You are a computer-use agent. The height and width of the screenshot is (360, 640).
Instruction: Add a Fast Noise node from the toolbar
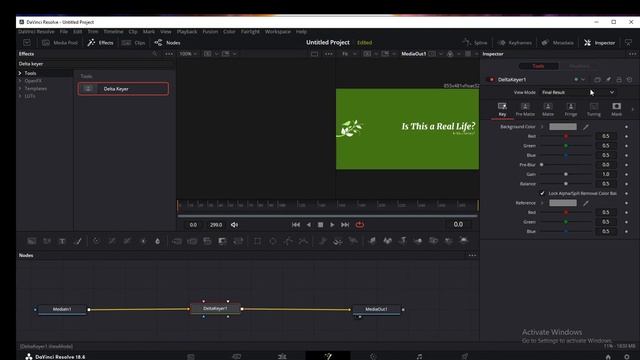click(x=47, y=241)
